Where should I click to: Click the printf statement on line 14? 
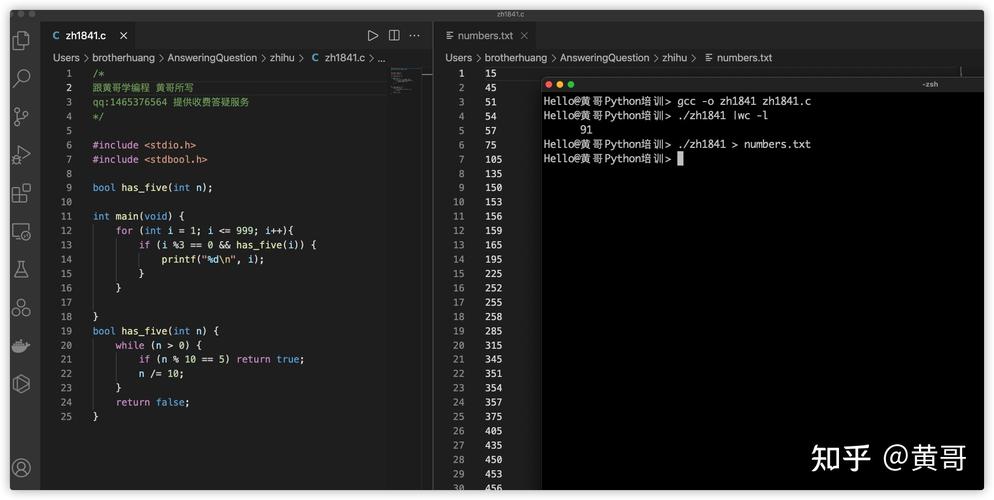tap(212, 259)
